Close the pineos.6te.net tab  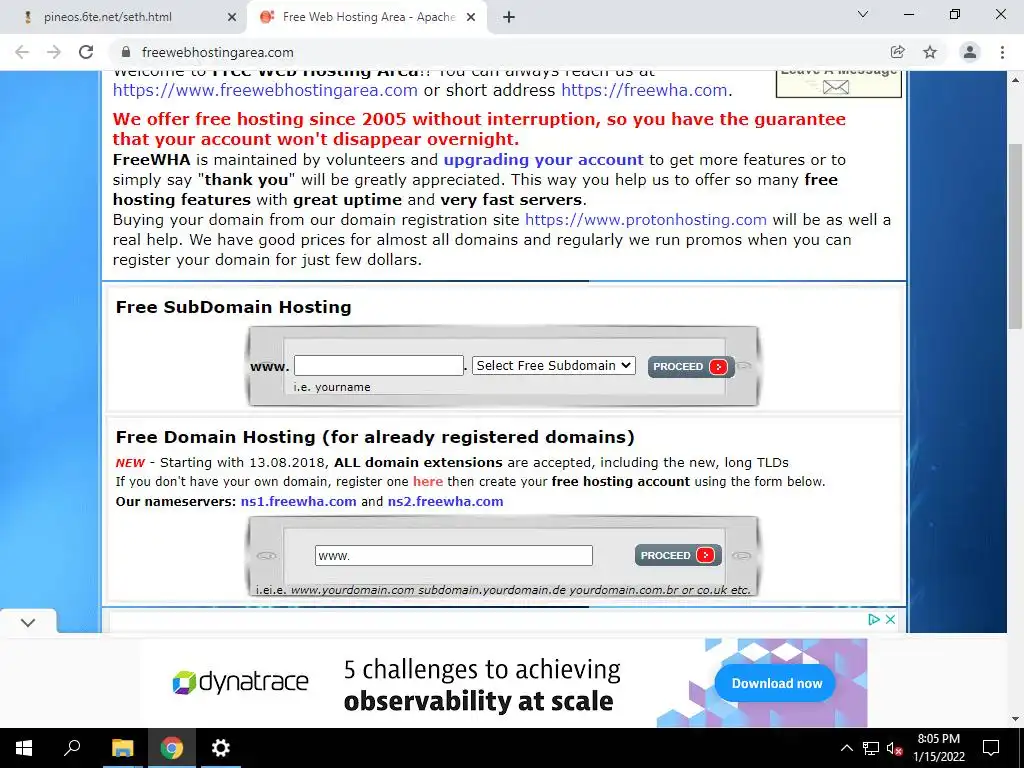pyautogui.click(x=232, y=18)
